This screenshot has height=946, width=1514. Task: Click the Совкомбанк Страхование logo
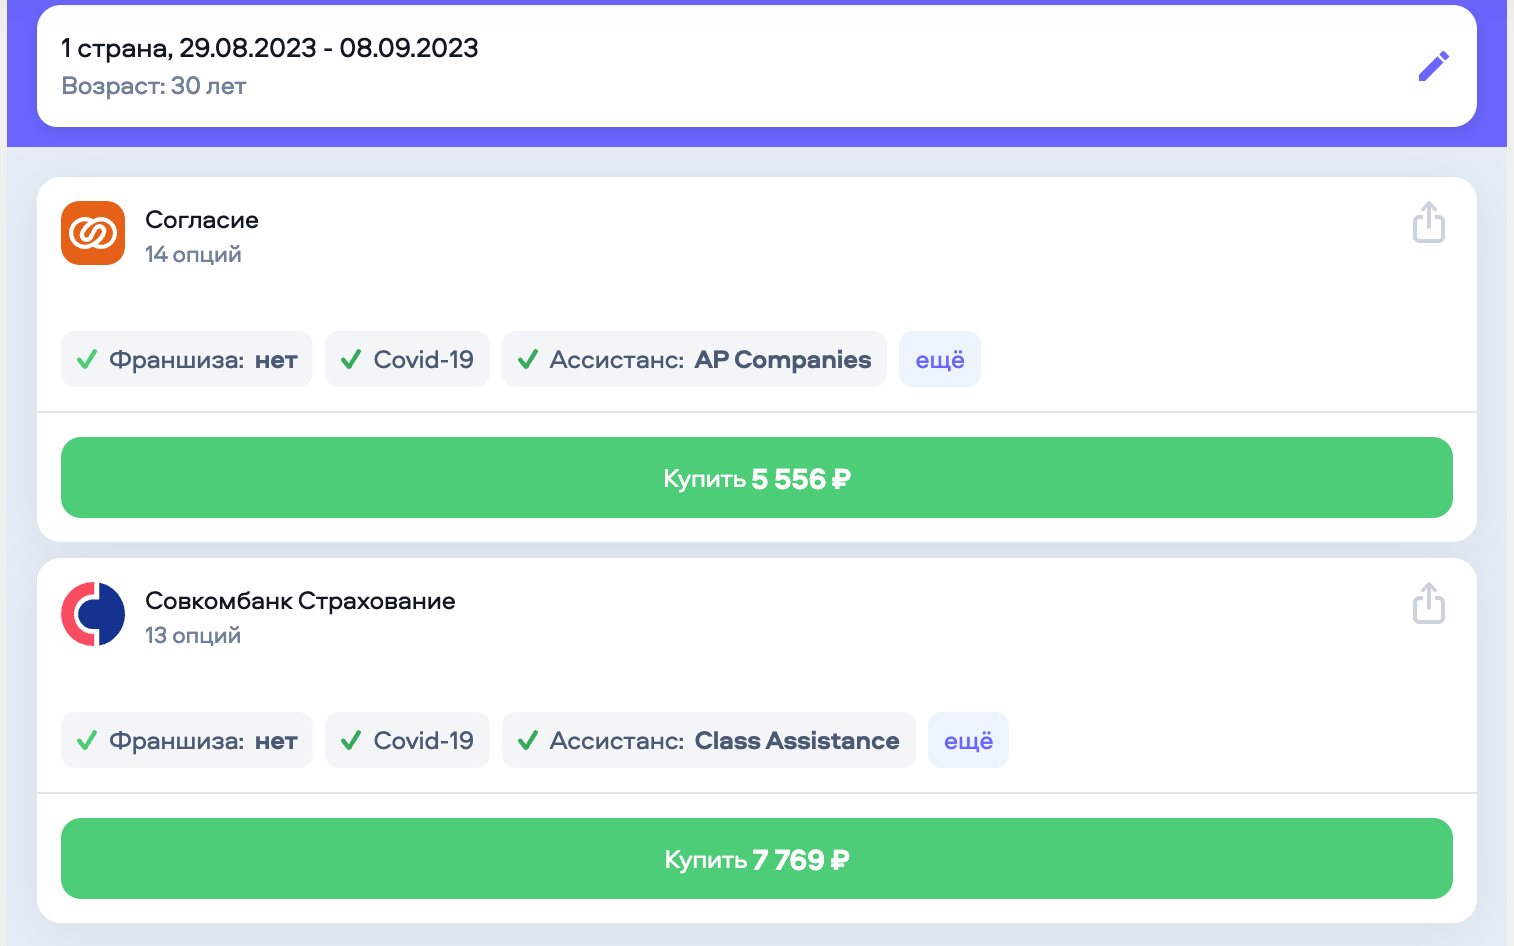tap(93, 614)
